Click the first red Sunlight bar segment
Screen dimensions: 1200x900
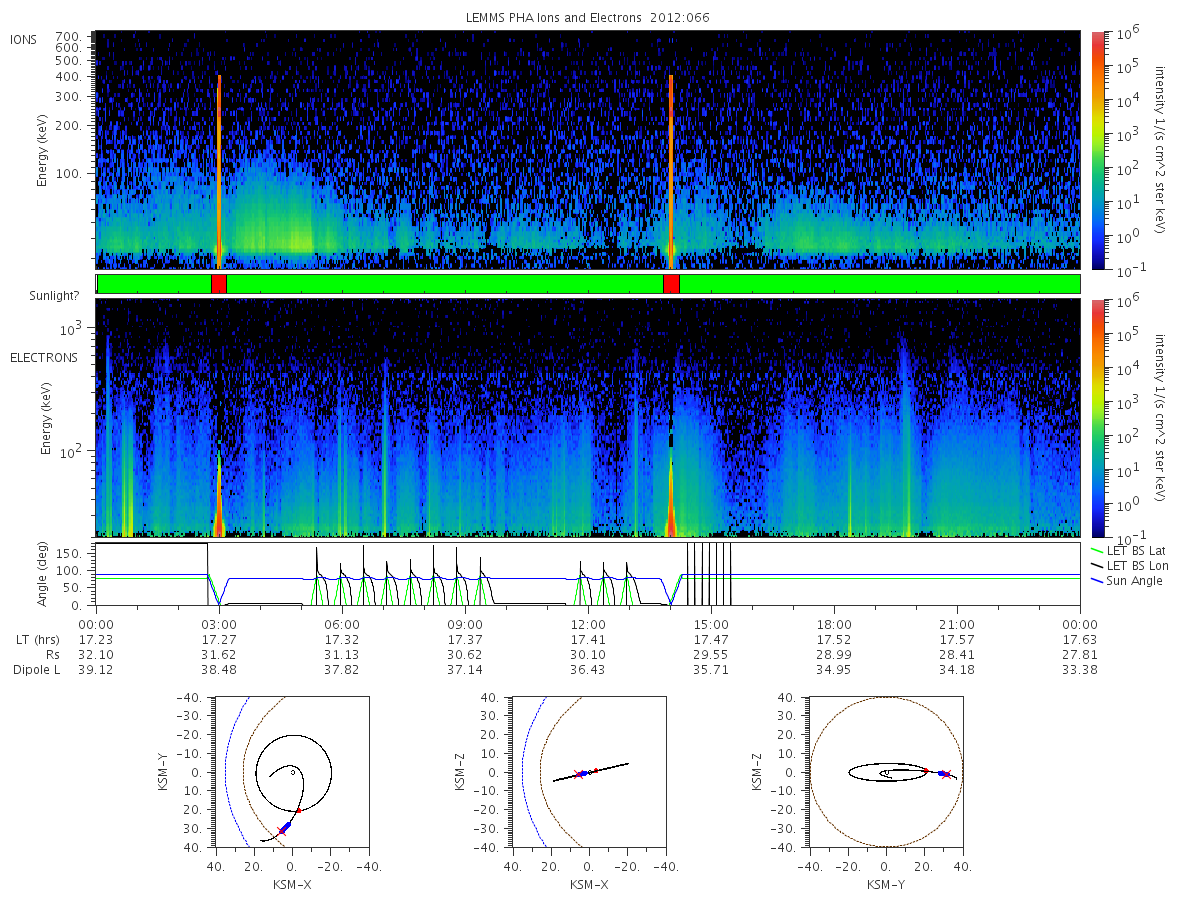[219, 284]
